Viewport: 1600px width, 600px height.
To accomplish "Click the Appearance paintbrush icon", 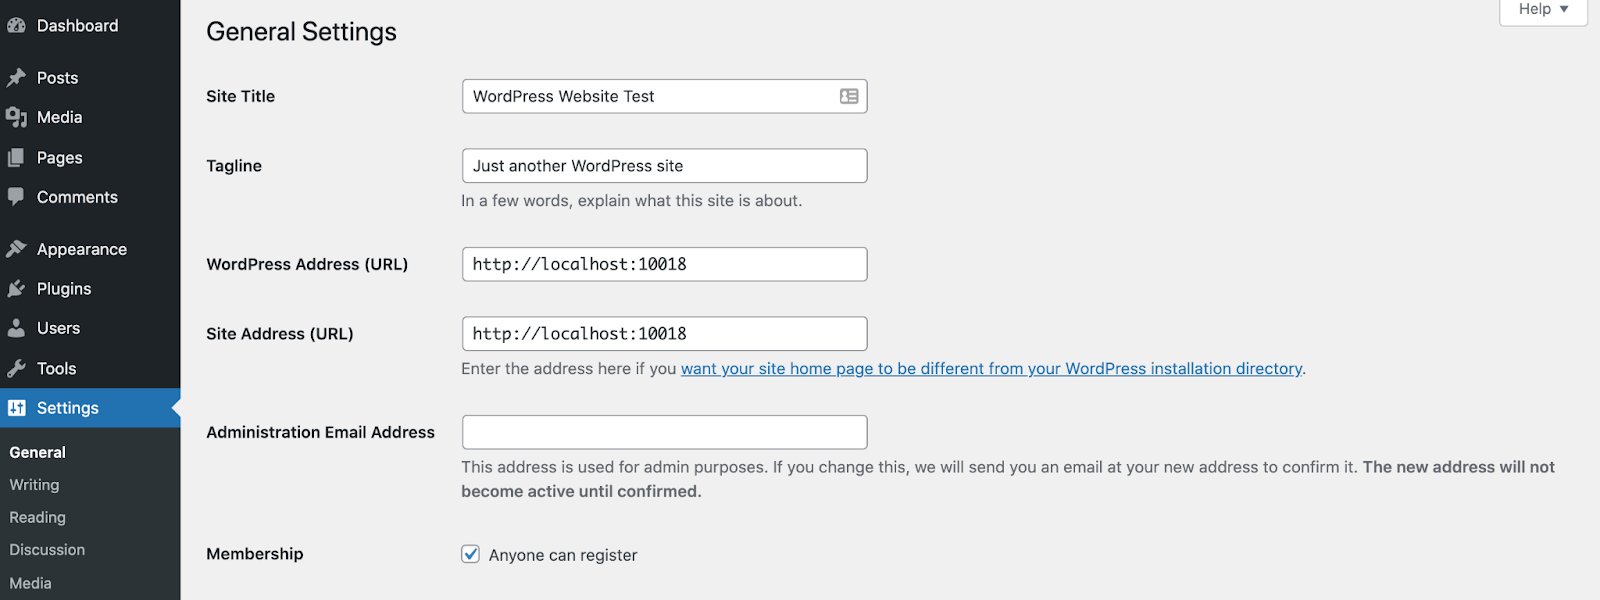I will [16, 249].
